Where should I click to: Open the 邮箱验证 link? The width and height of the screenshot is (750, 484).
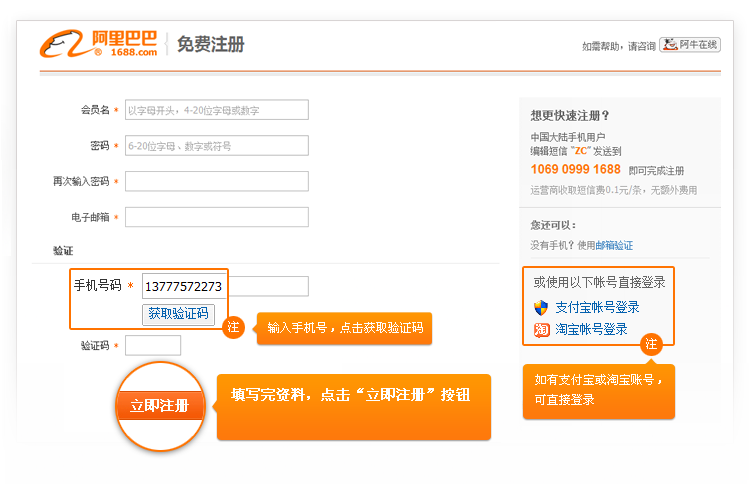[614, 245]
